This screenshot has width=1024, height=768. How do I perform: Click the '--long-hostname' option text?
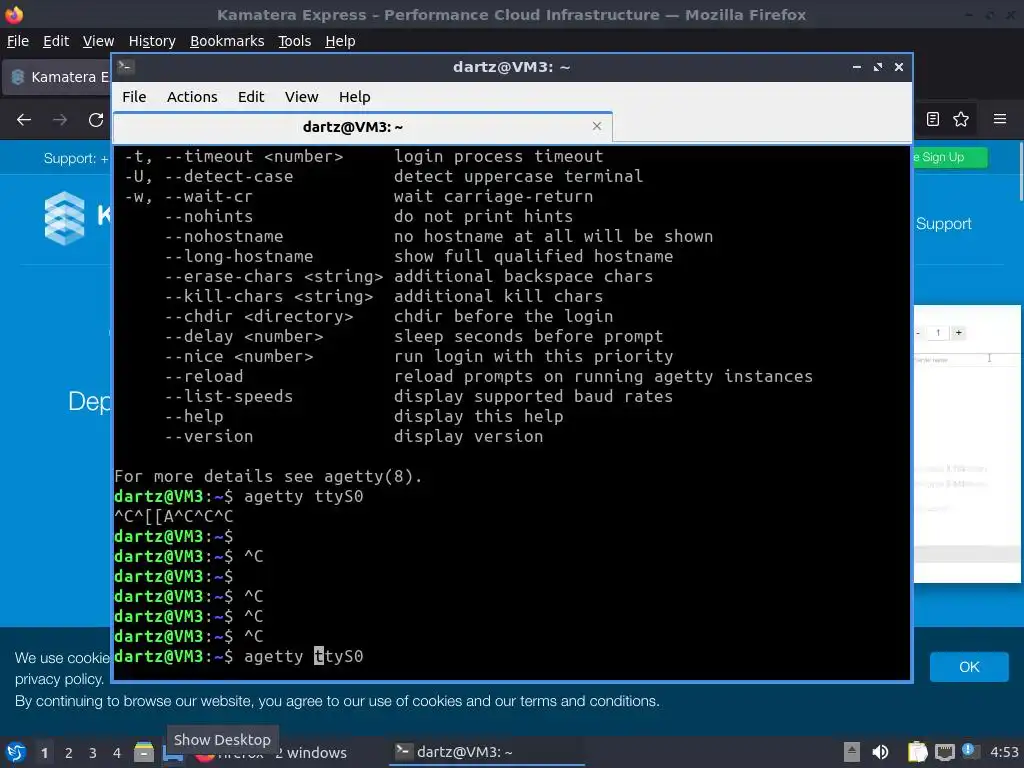pyautogui.click(x=238, y=257)
